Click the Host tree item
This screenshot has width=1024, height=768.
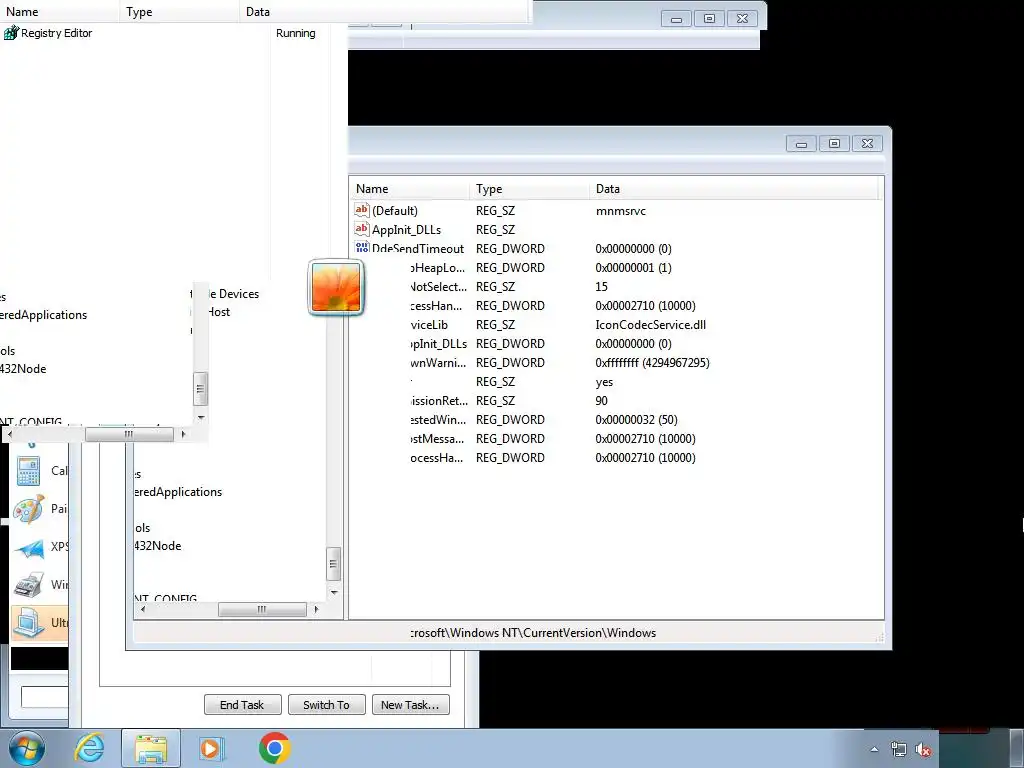[x=219, y=312]
